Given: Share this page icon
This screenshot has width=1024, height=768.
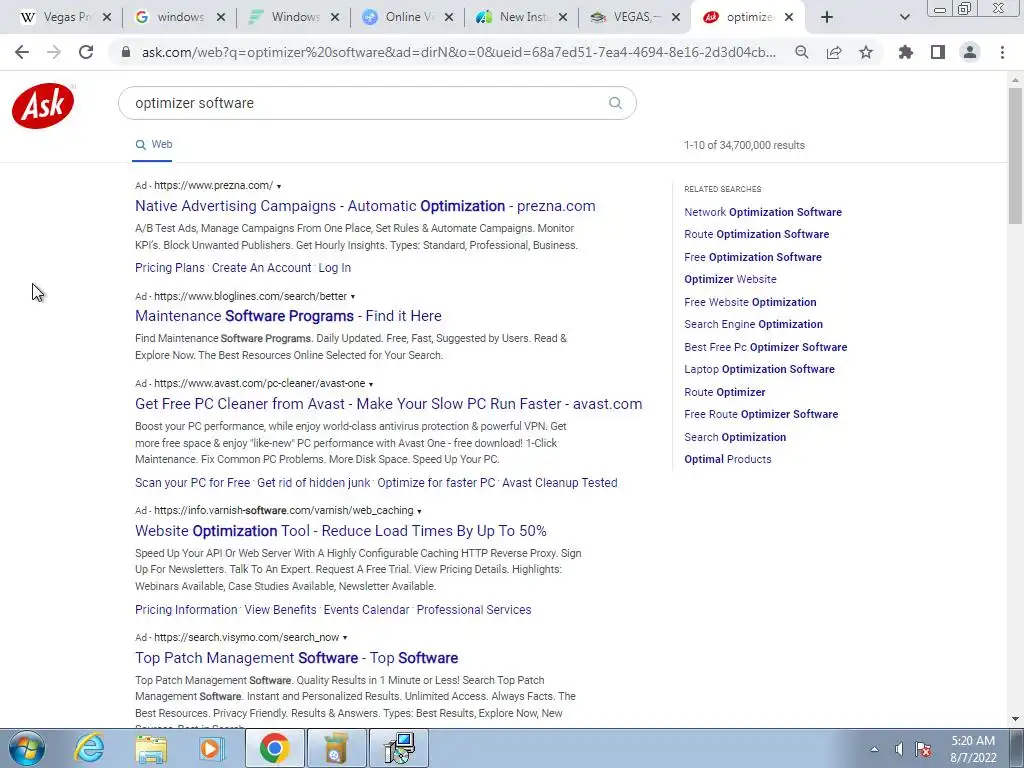Looking at the screenshot, I should click(834, 52).
